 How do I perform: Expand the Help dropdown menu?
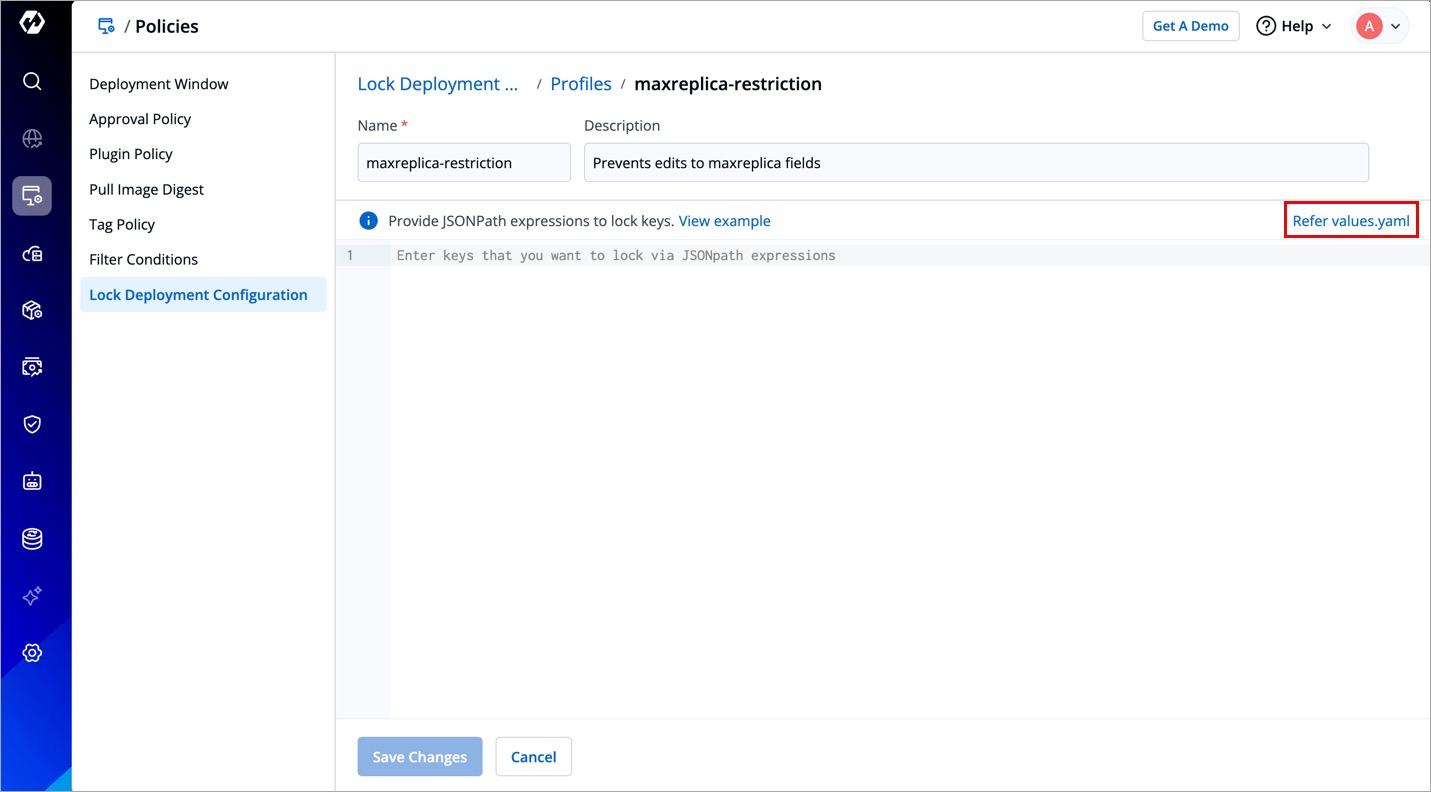[1294, 26]
